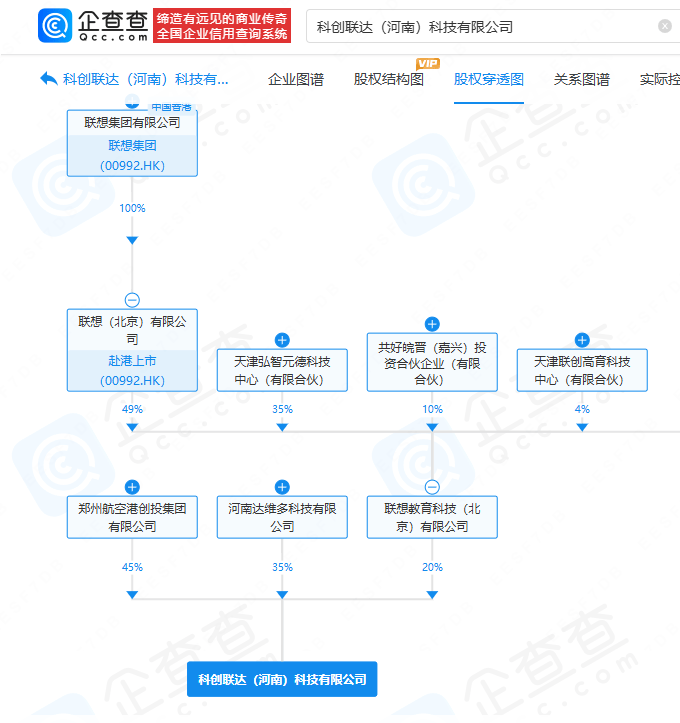Open the 郑州航空港创投集团有限公司 node
This screenshot has width=680, height=723.
[x=132, y=517]
